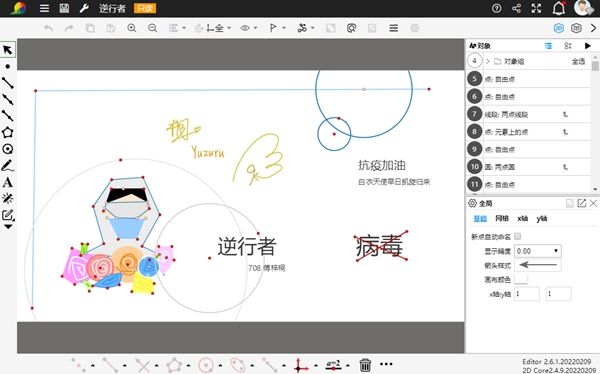
Task: Switch to the x-axis tab
Action: coord(522,219)
